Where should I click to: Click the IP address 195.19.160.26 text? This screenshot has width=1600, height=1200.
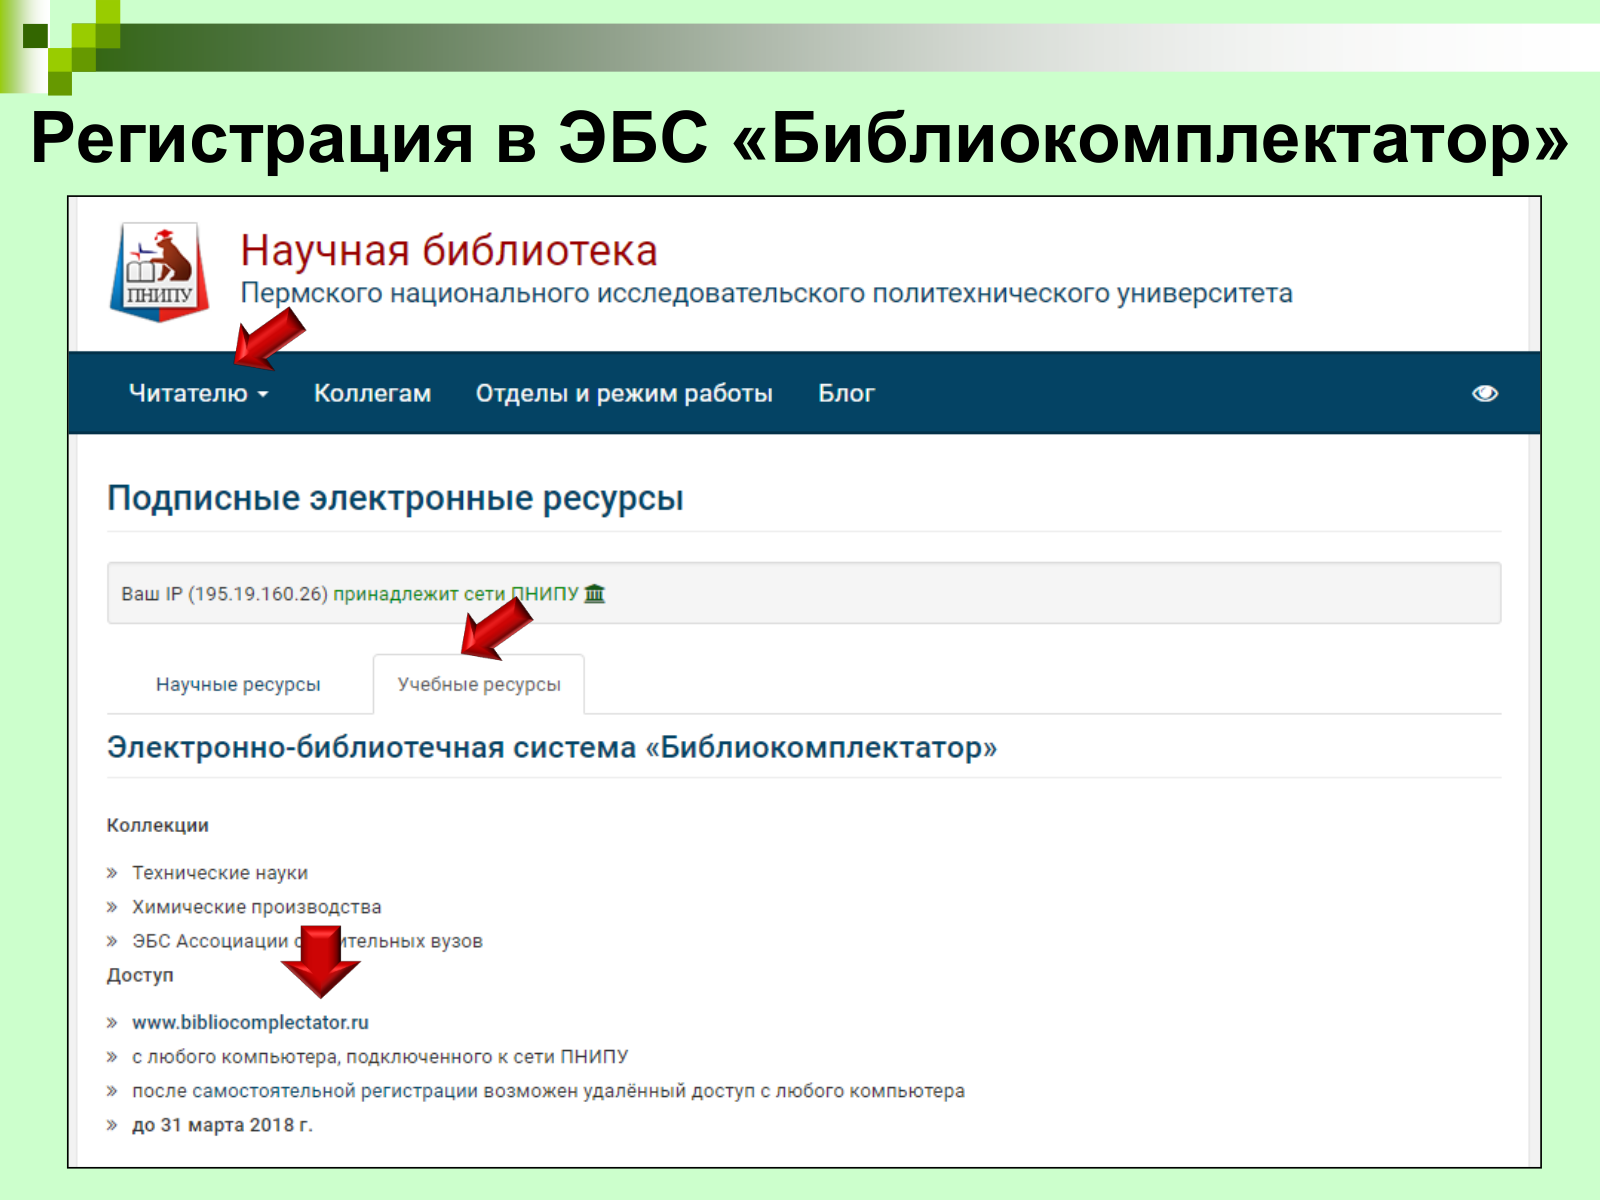258,594
